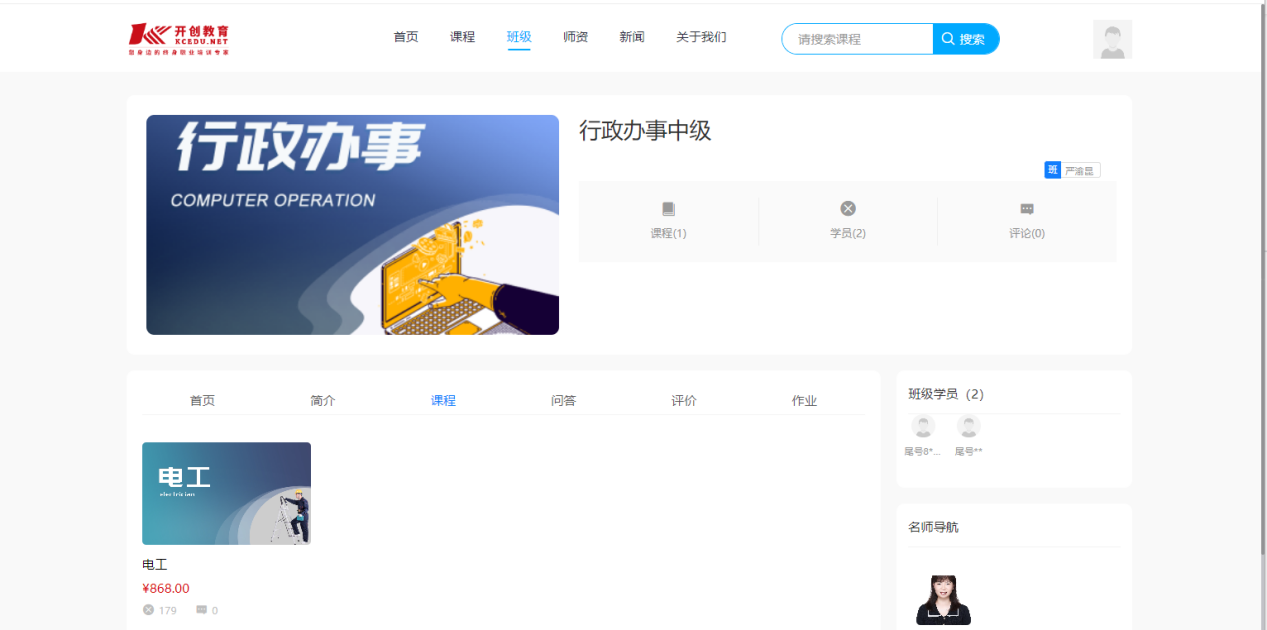
Task: Click the 名师导航 heading
Action: (x=933, y=527)
